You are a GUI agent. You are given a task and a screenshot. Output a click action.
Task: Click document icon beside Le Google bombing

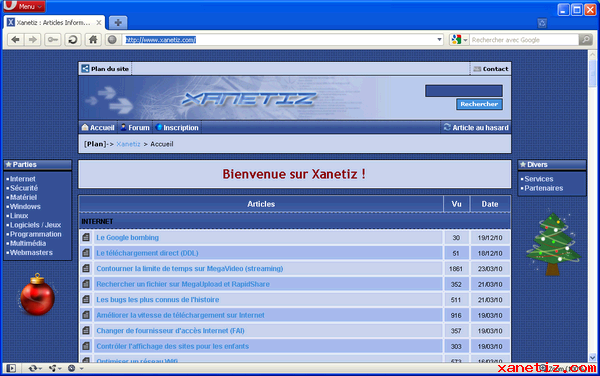[x=86, y=238]
